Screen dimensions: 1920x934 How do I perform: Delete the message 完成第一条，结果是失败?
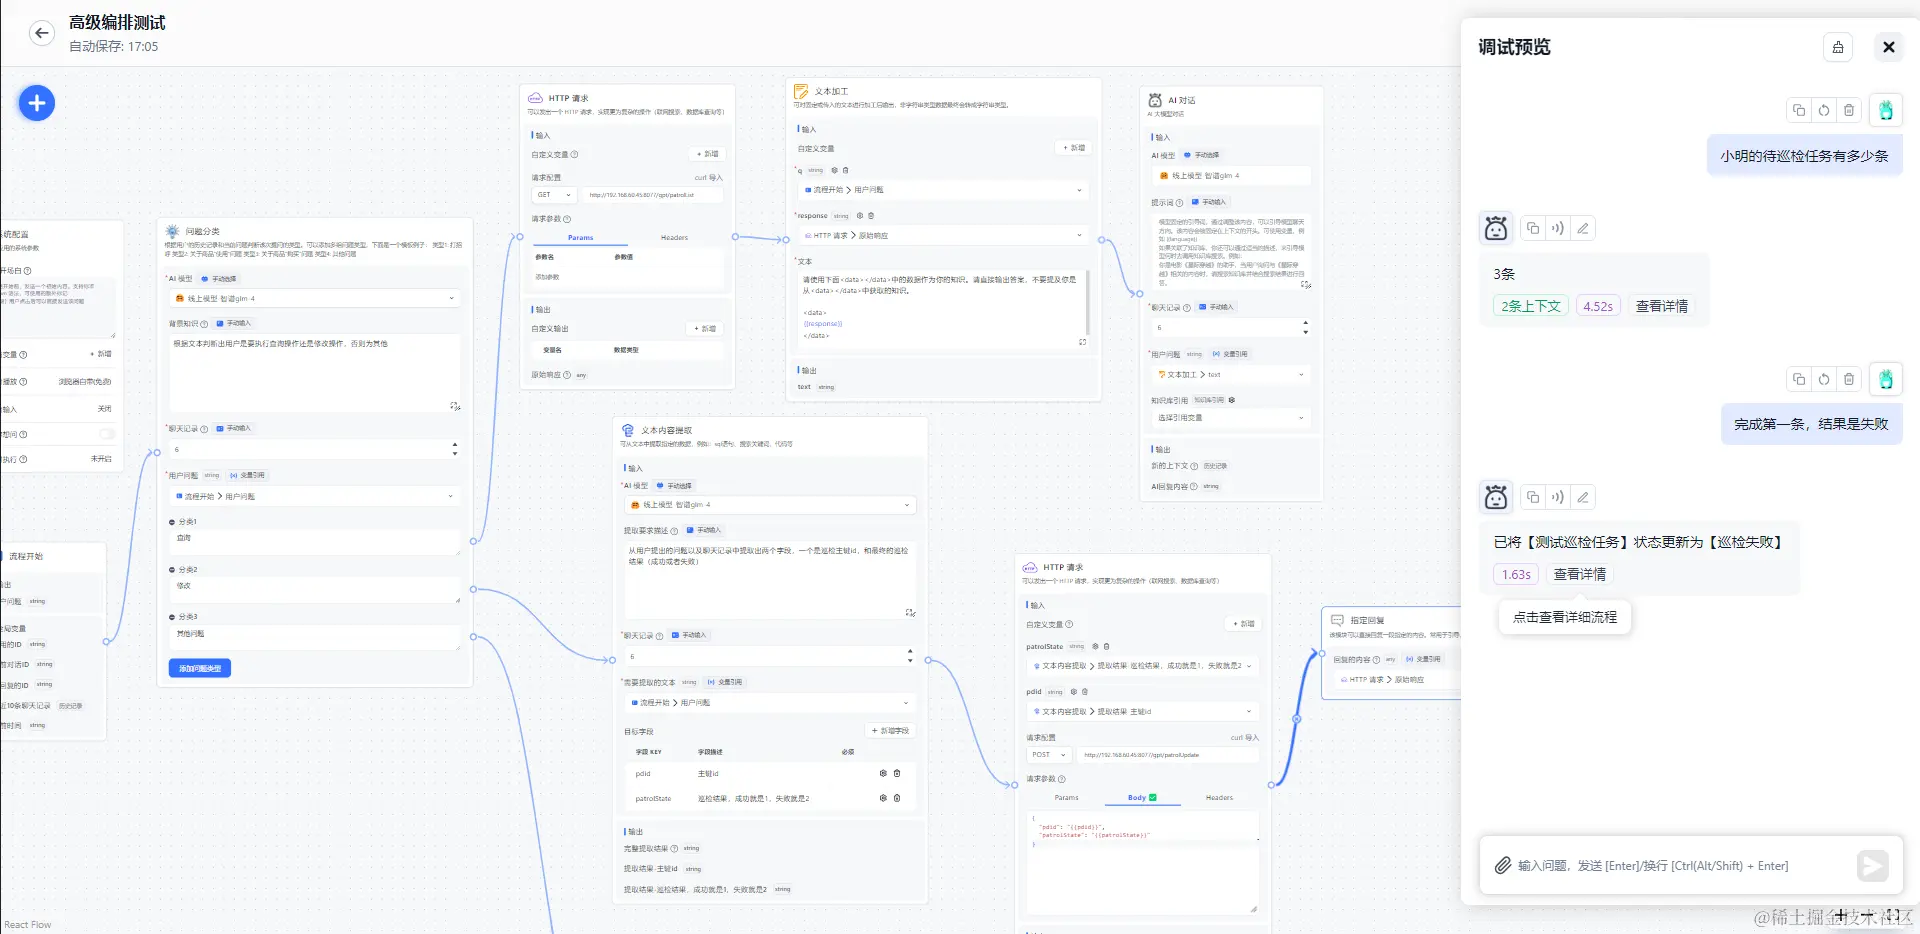point(1849,379)
